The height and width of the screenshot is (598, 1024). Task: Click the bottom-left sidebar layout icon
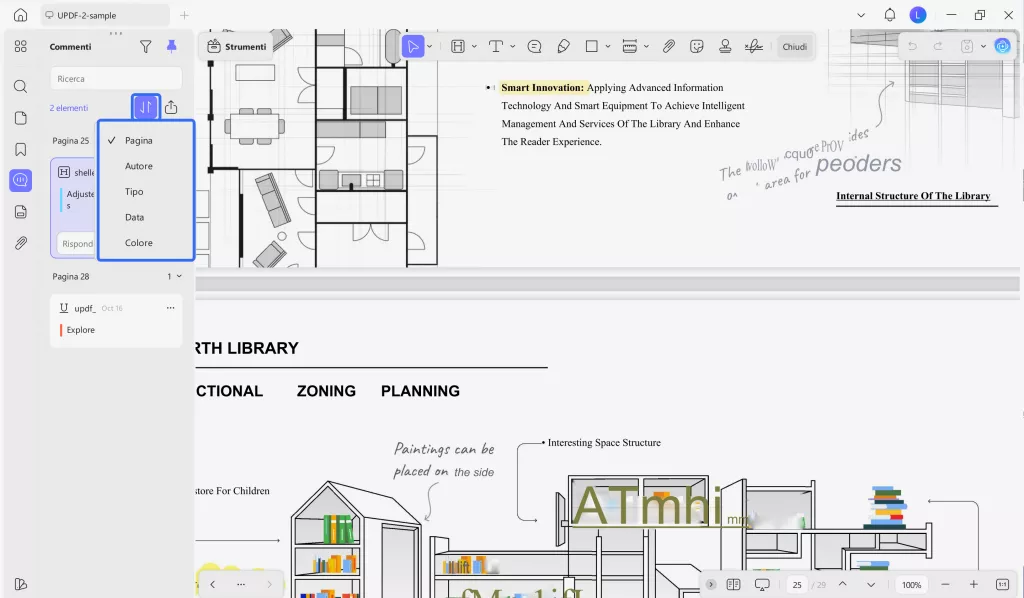click(x=20, y=584)
